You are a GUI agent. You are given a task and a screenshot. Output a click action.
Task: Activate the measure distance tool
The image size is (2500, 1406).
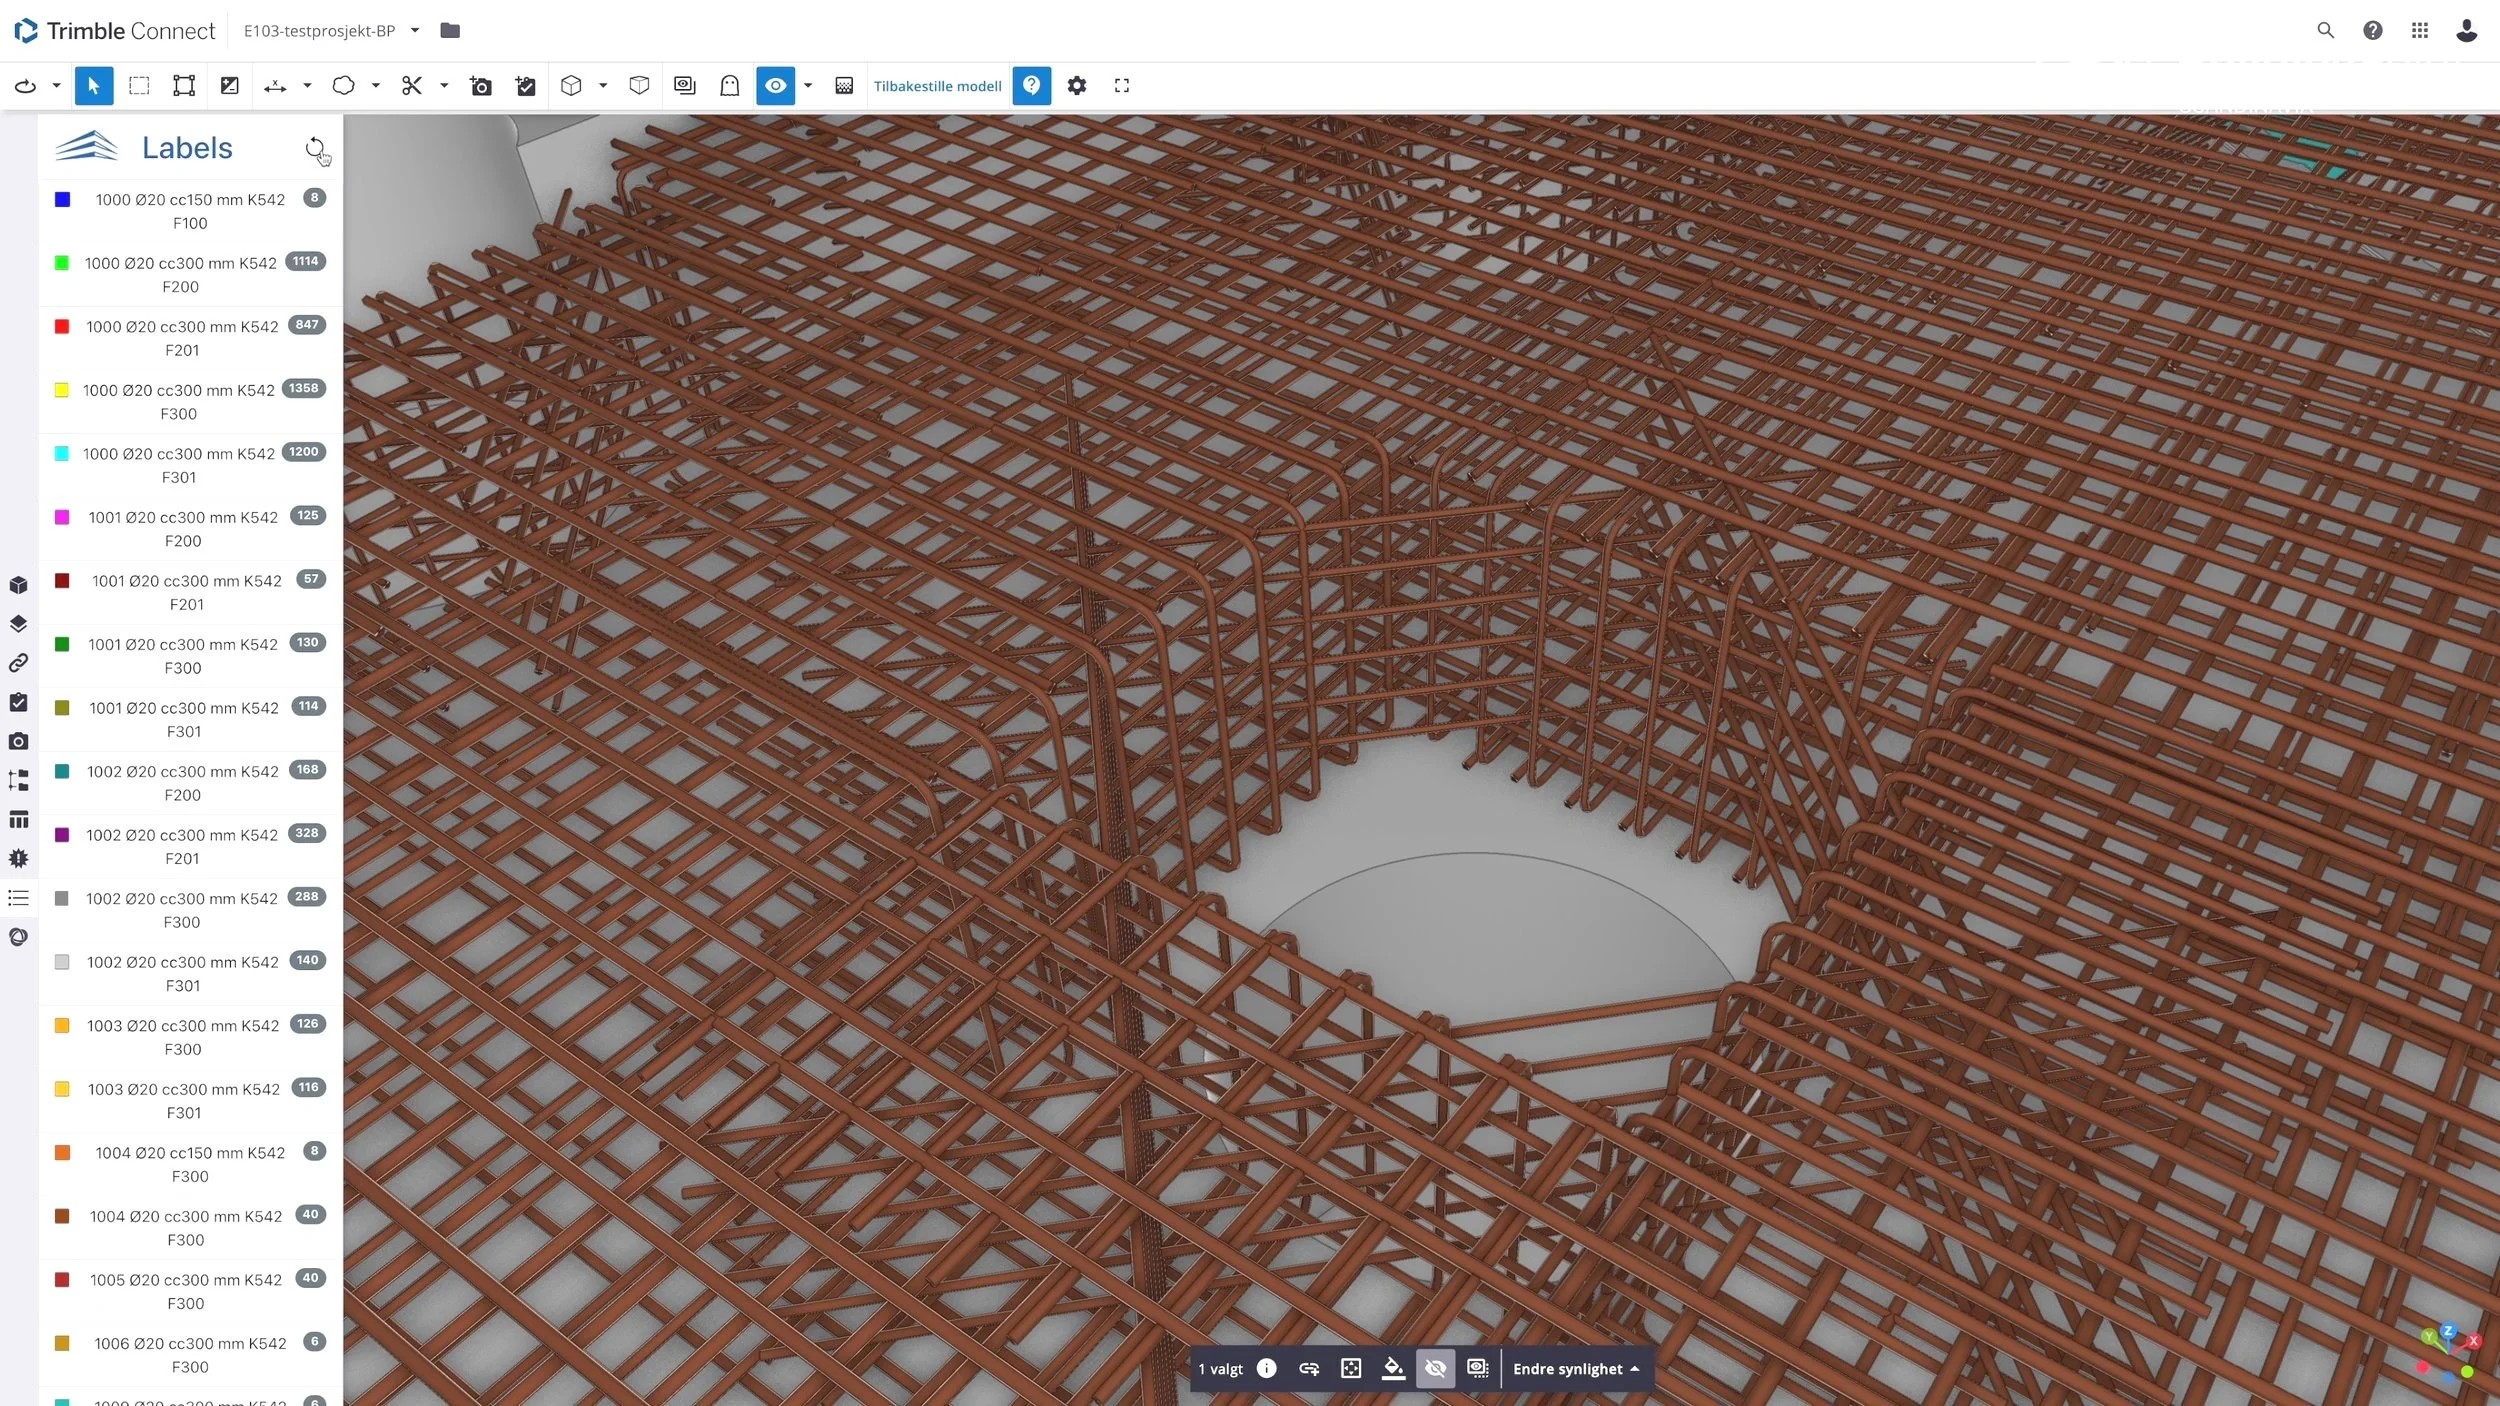(275, 86)
